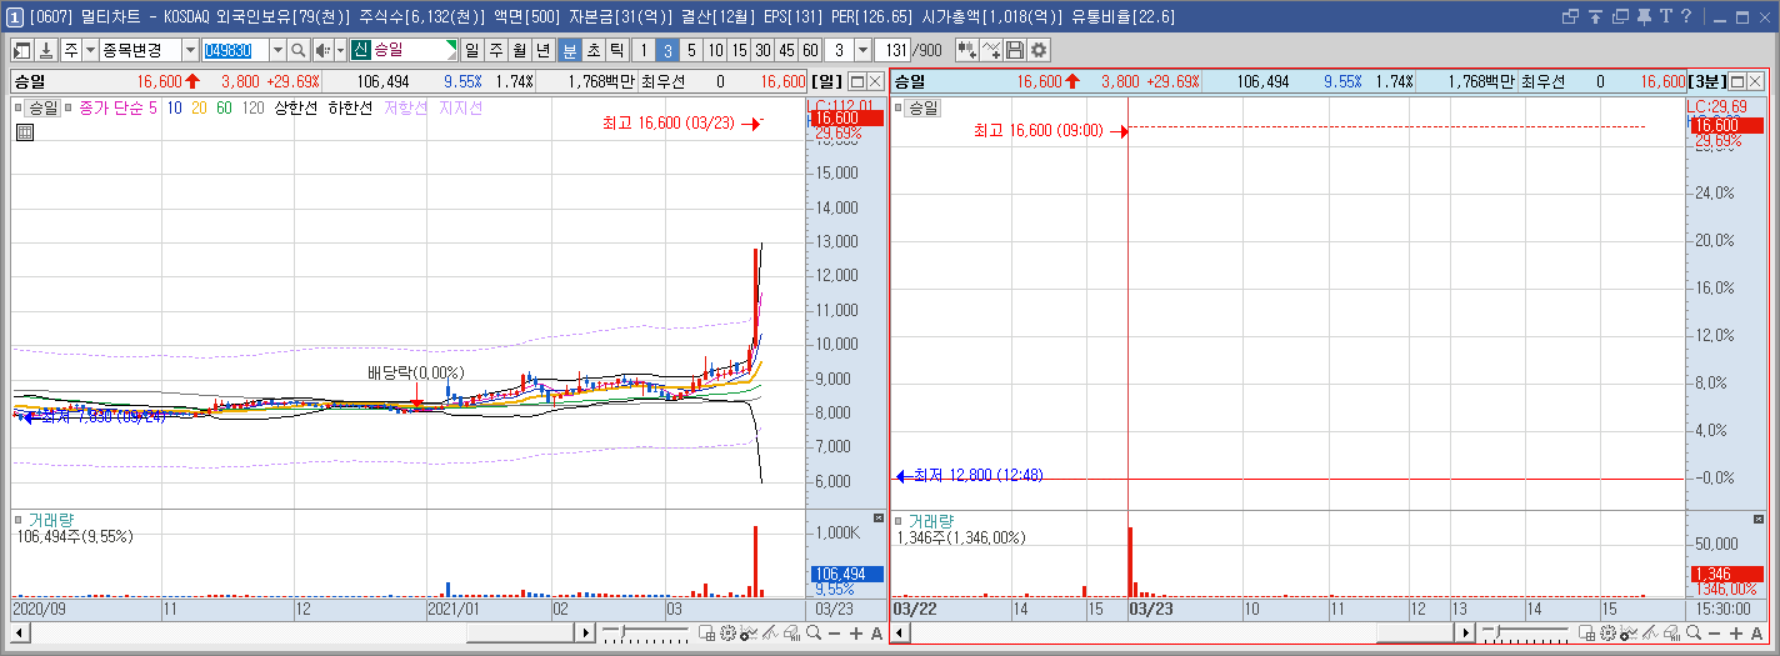1780x656 pixels.
Task: Click the duplicate window icon in title bar
Action: [x=1620, y=16]
